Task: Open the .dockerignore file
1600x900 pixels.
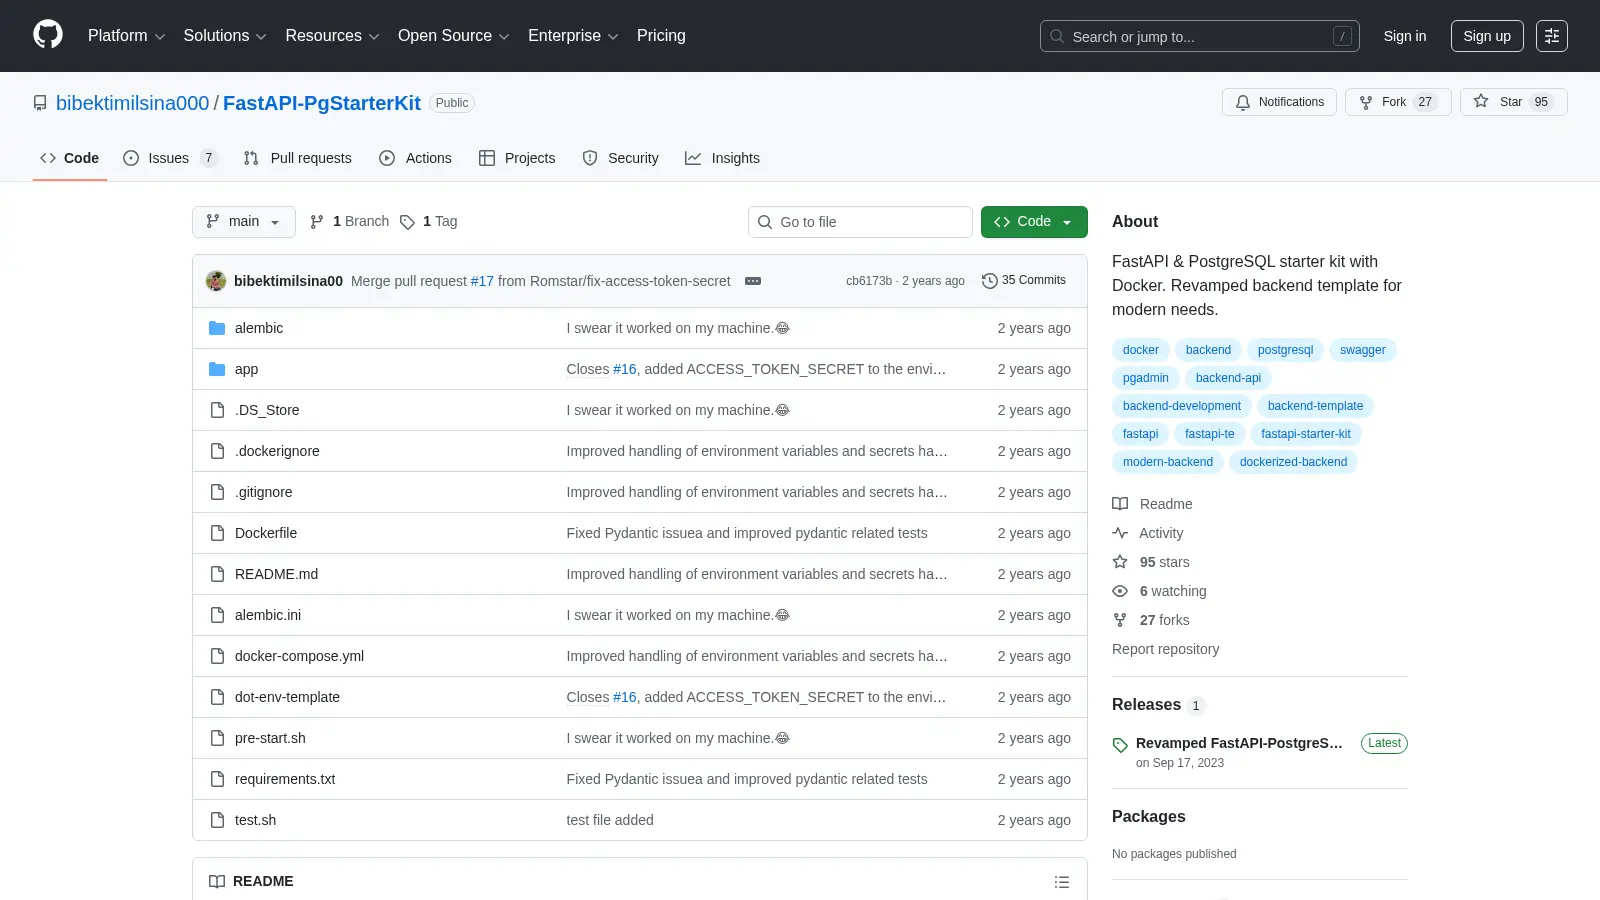Action: point(277,451)
